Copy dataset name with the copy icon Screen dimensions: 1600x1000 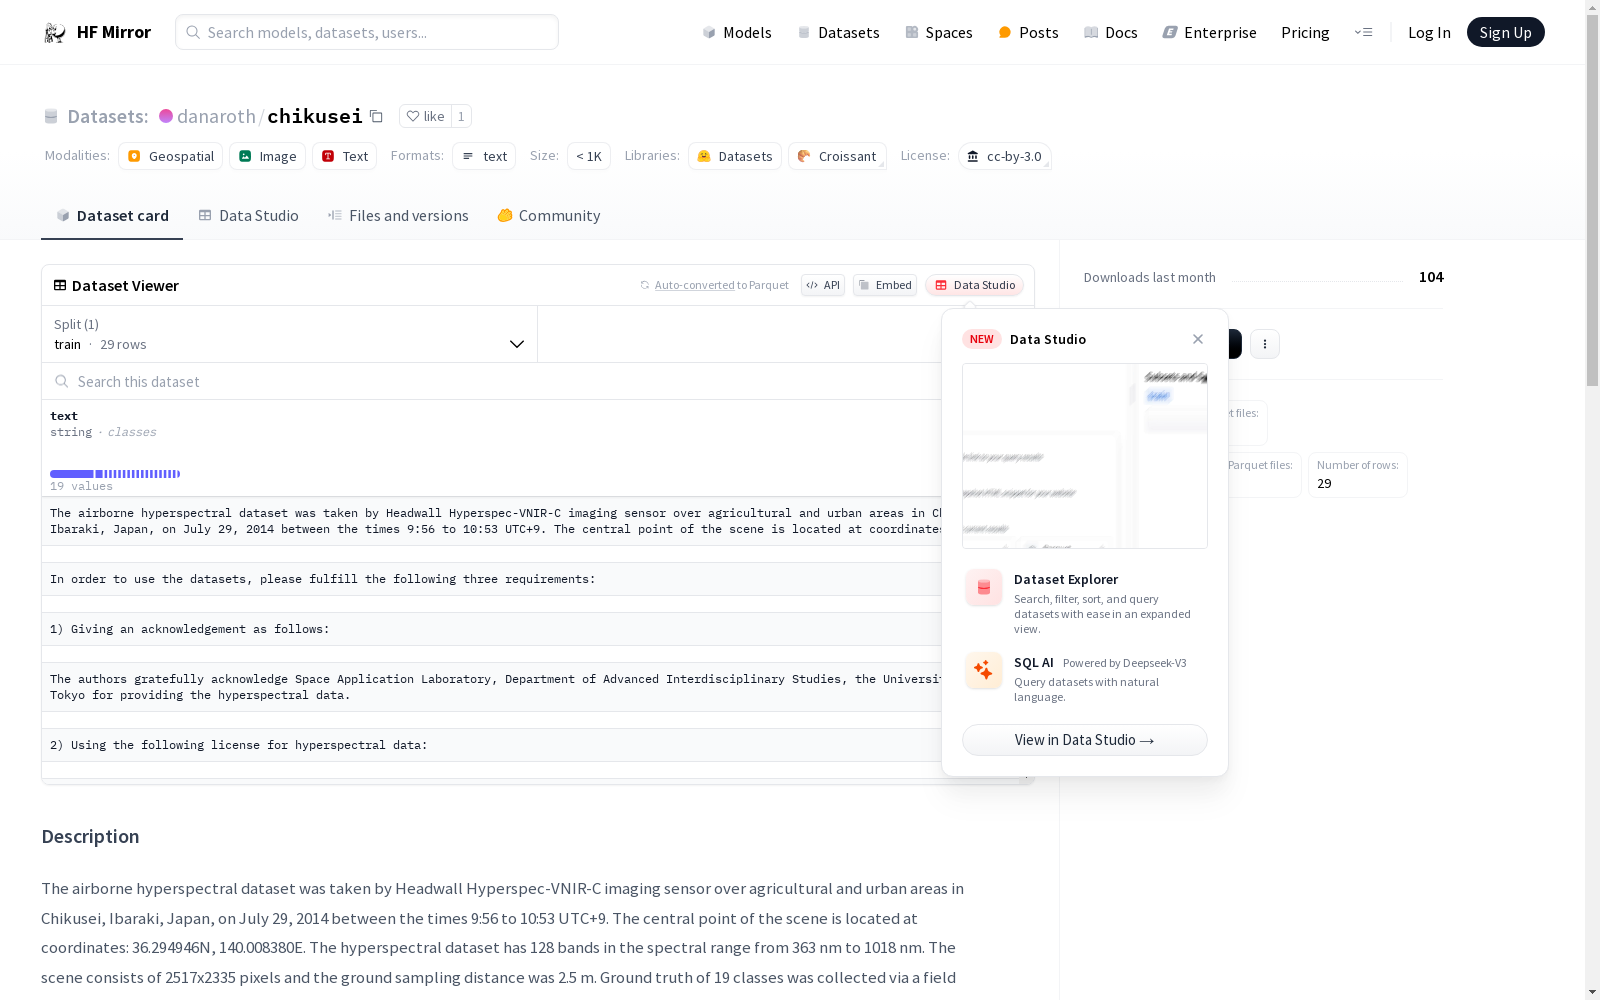pyautogui.click(x=376, y=116)
